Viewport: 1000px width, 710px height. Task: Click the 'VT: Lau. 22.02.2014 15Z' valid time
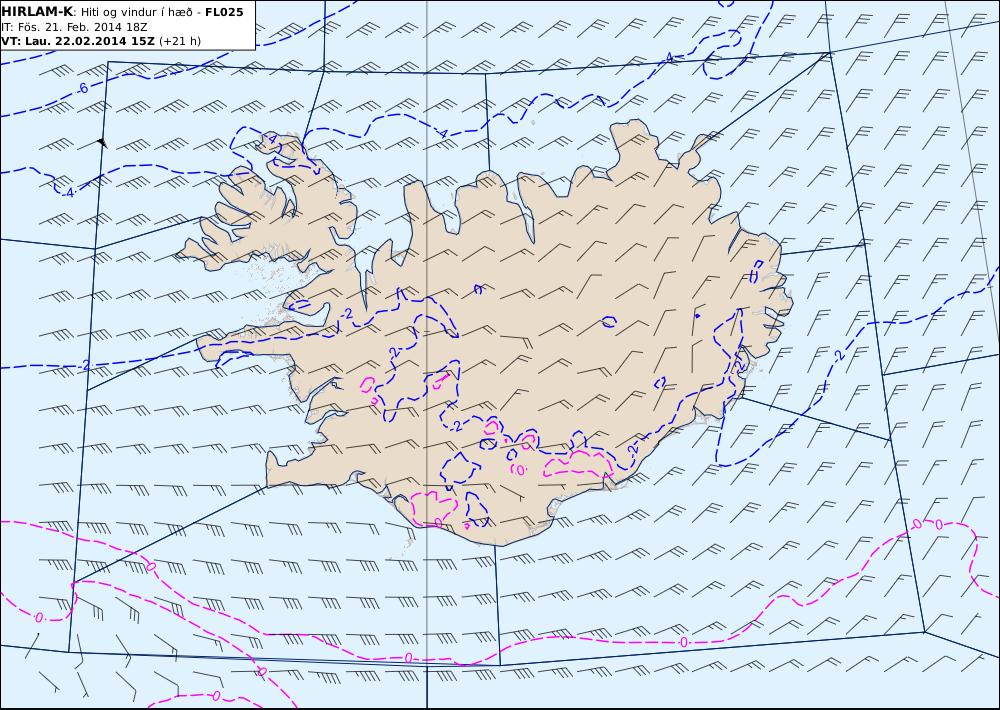pos(78,41)
